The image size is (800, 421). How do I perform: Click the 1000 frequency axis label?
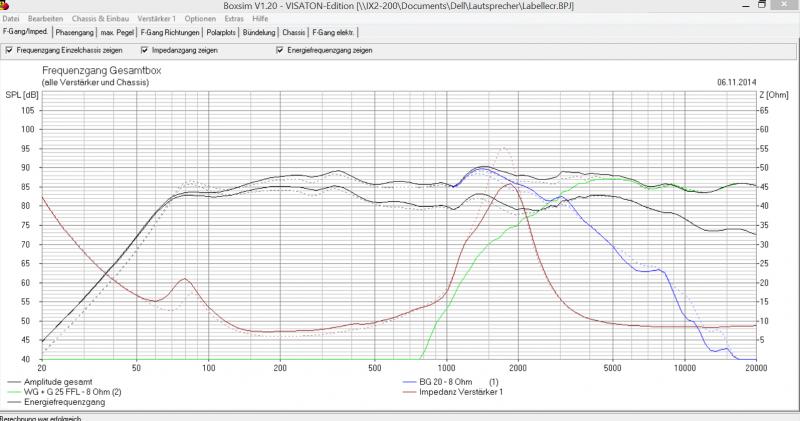(446, 367)
